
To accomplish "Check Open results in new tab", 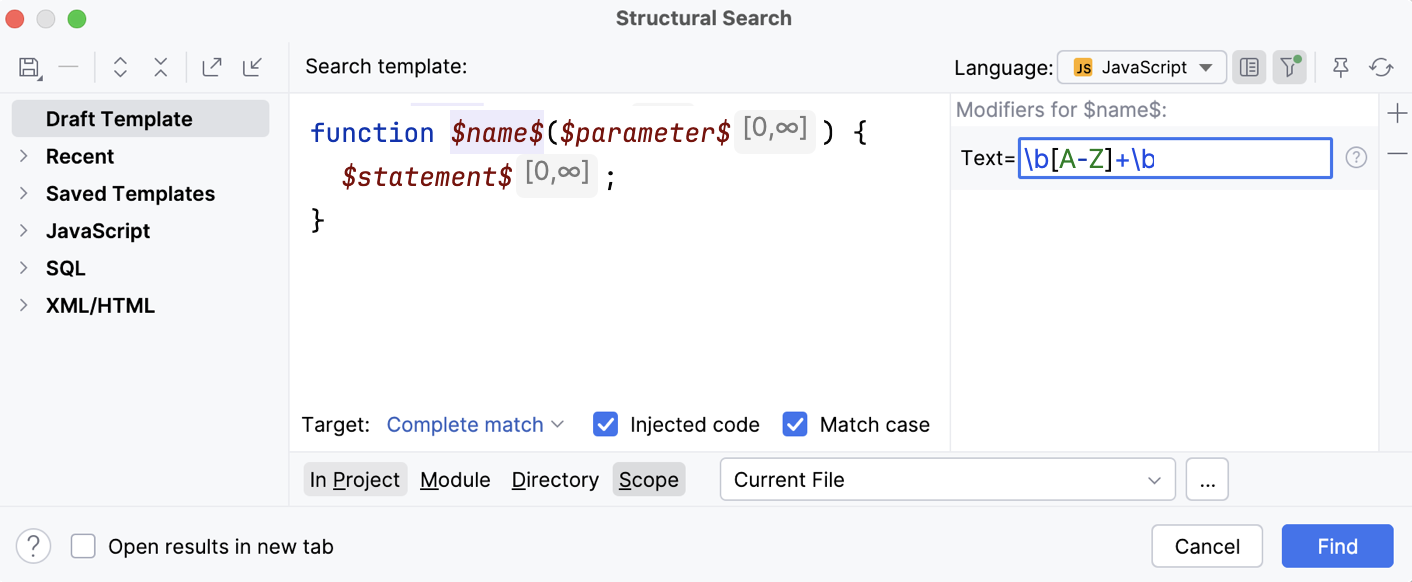I will click(x=83, y=546).
